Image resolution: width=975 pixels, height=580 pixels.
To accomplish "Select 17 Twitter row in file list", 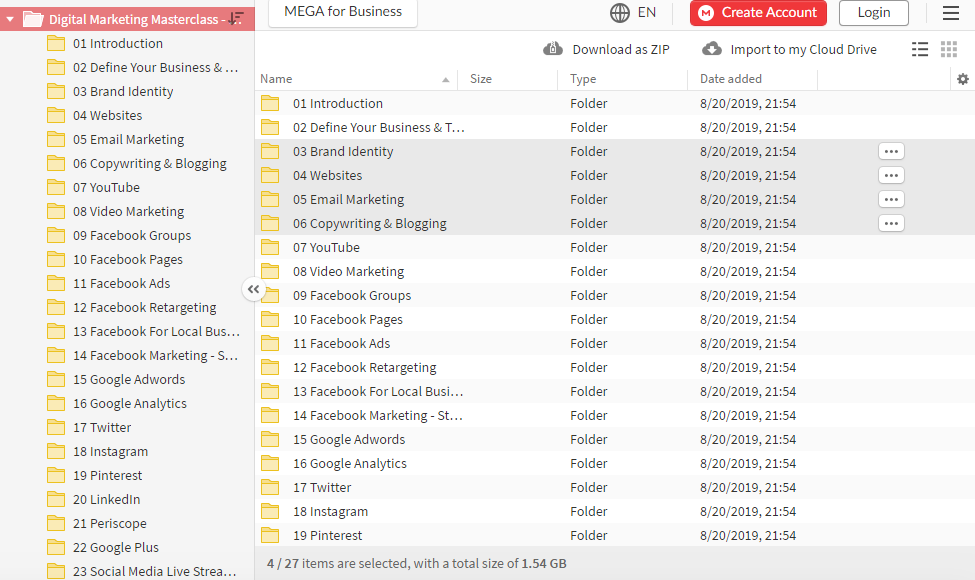I will tap(615, 487).
